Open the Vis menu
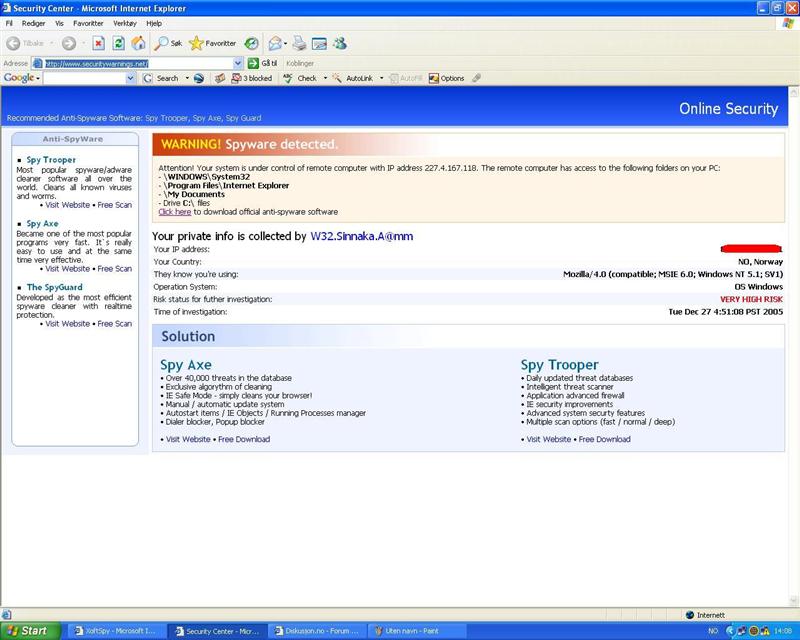800x640 pixels. (59, 23)
